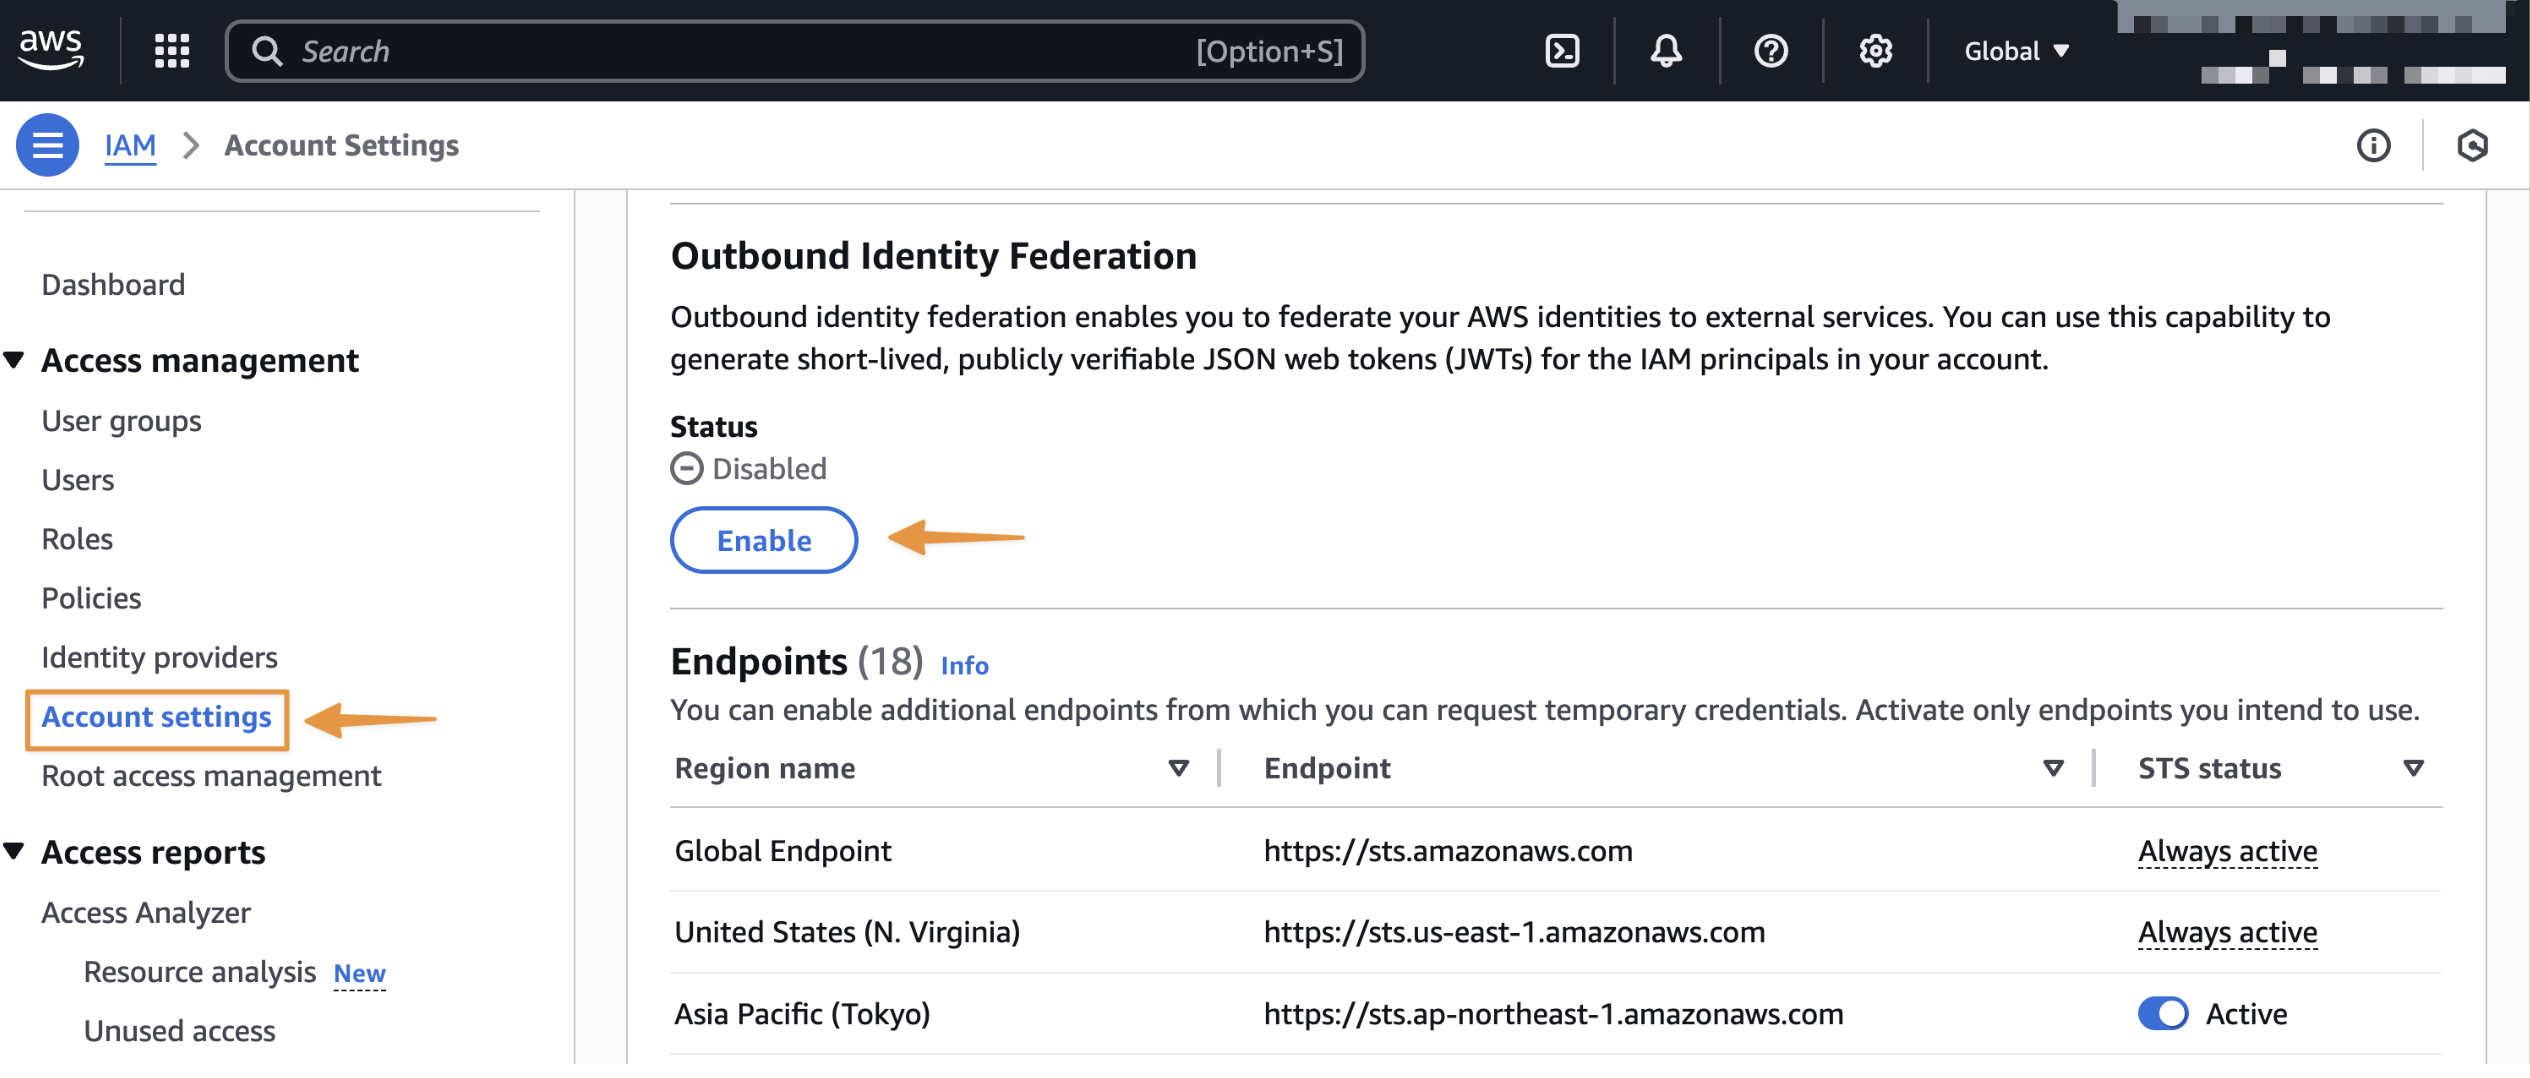The image size is (2530, 1078).
Task: Open the AWS services grid menu
Action: tap(172, 50)
